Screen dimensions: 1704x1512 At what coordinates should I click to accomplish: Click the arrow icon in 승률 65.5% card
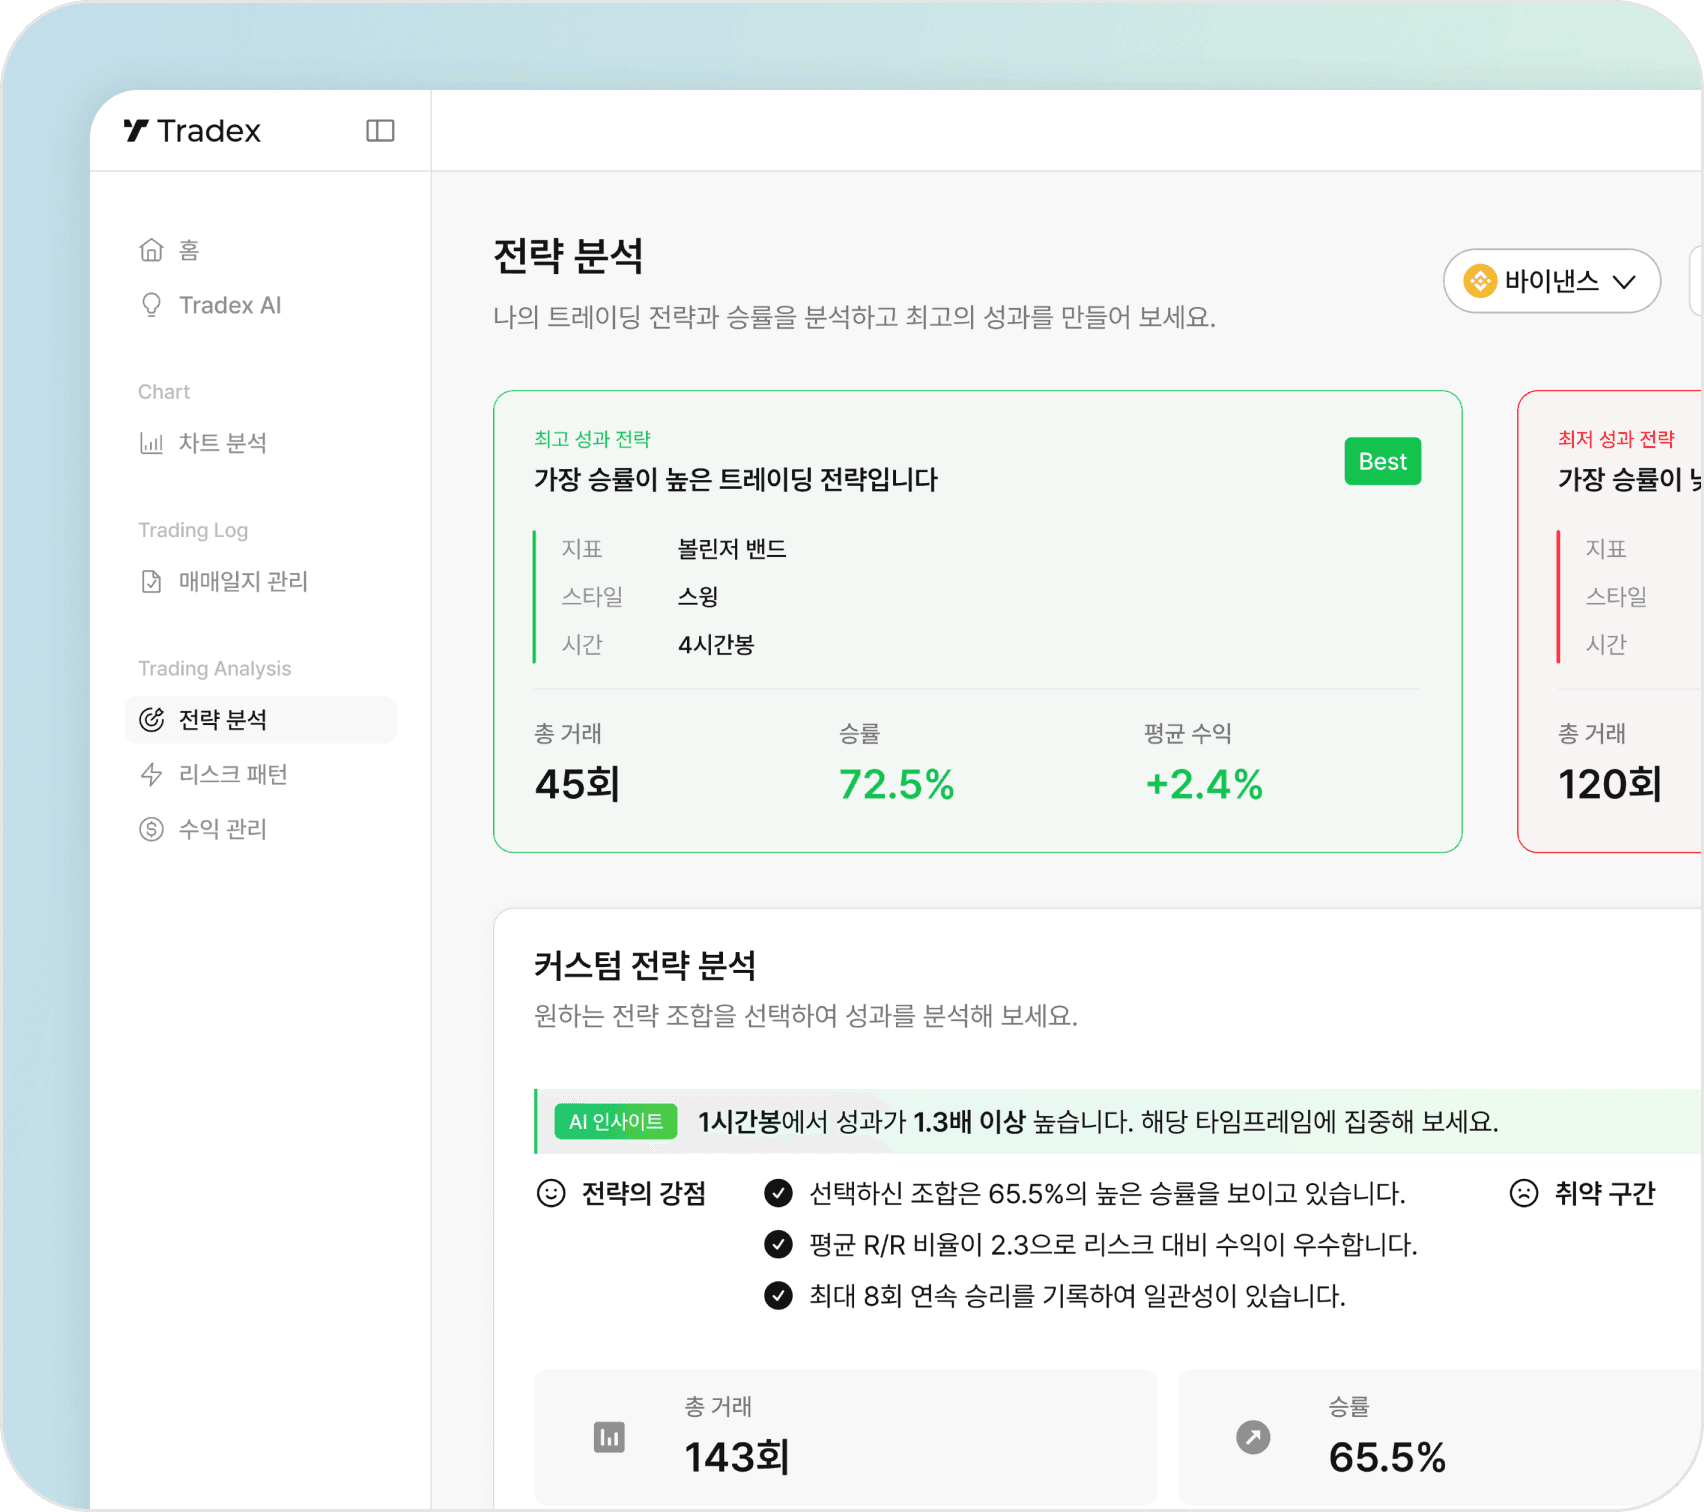[1253, 1437]
